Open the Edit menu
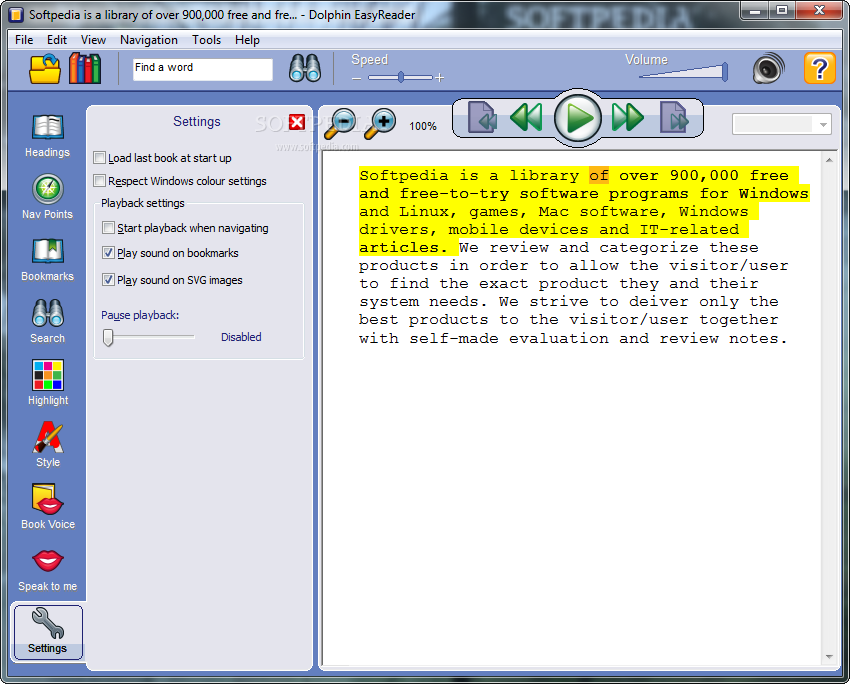The height and width of the screenshot is (684, 850). [x=57, y=40]
